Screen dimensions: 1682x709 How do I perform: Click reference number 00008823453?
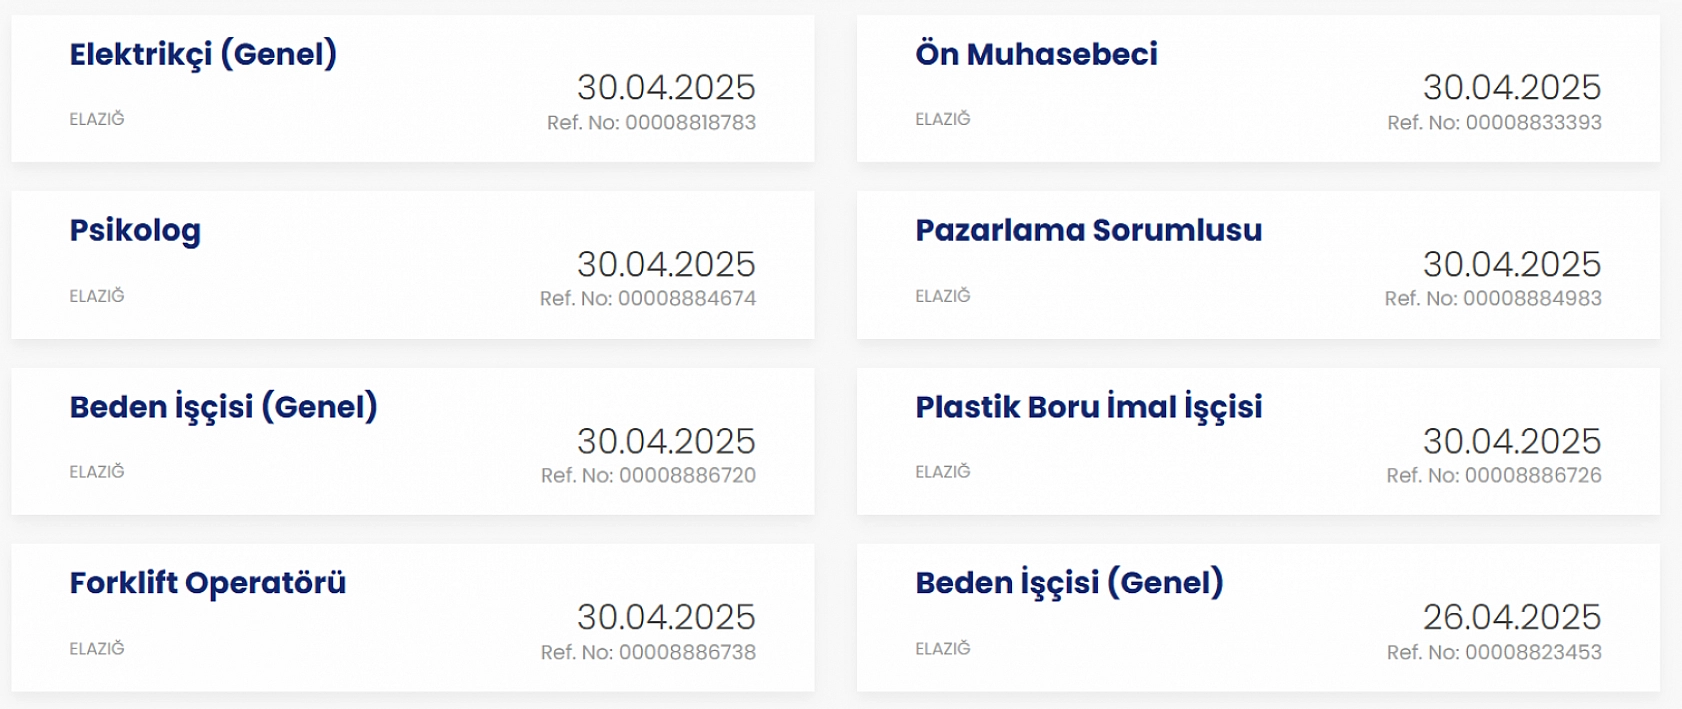(x=1494, y=652)
